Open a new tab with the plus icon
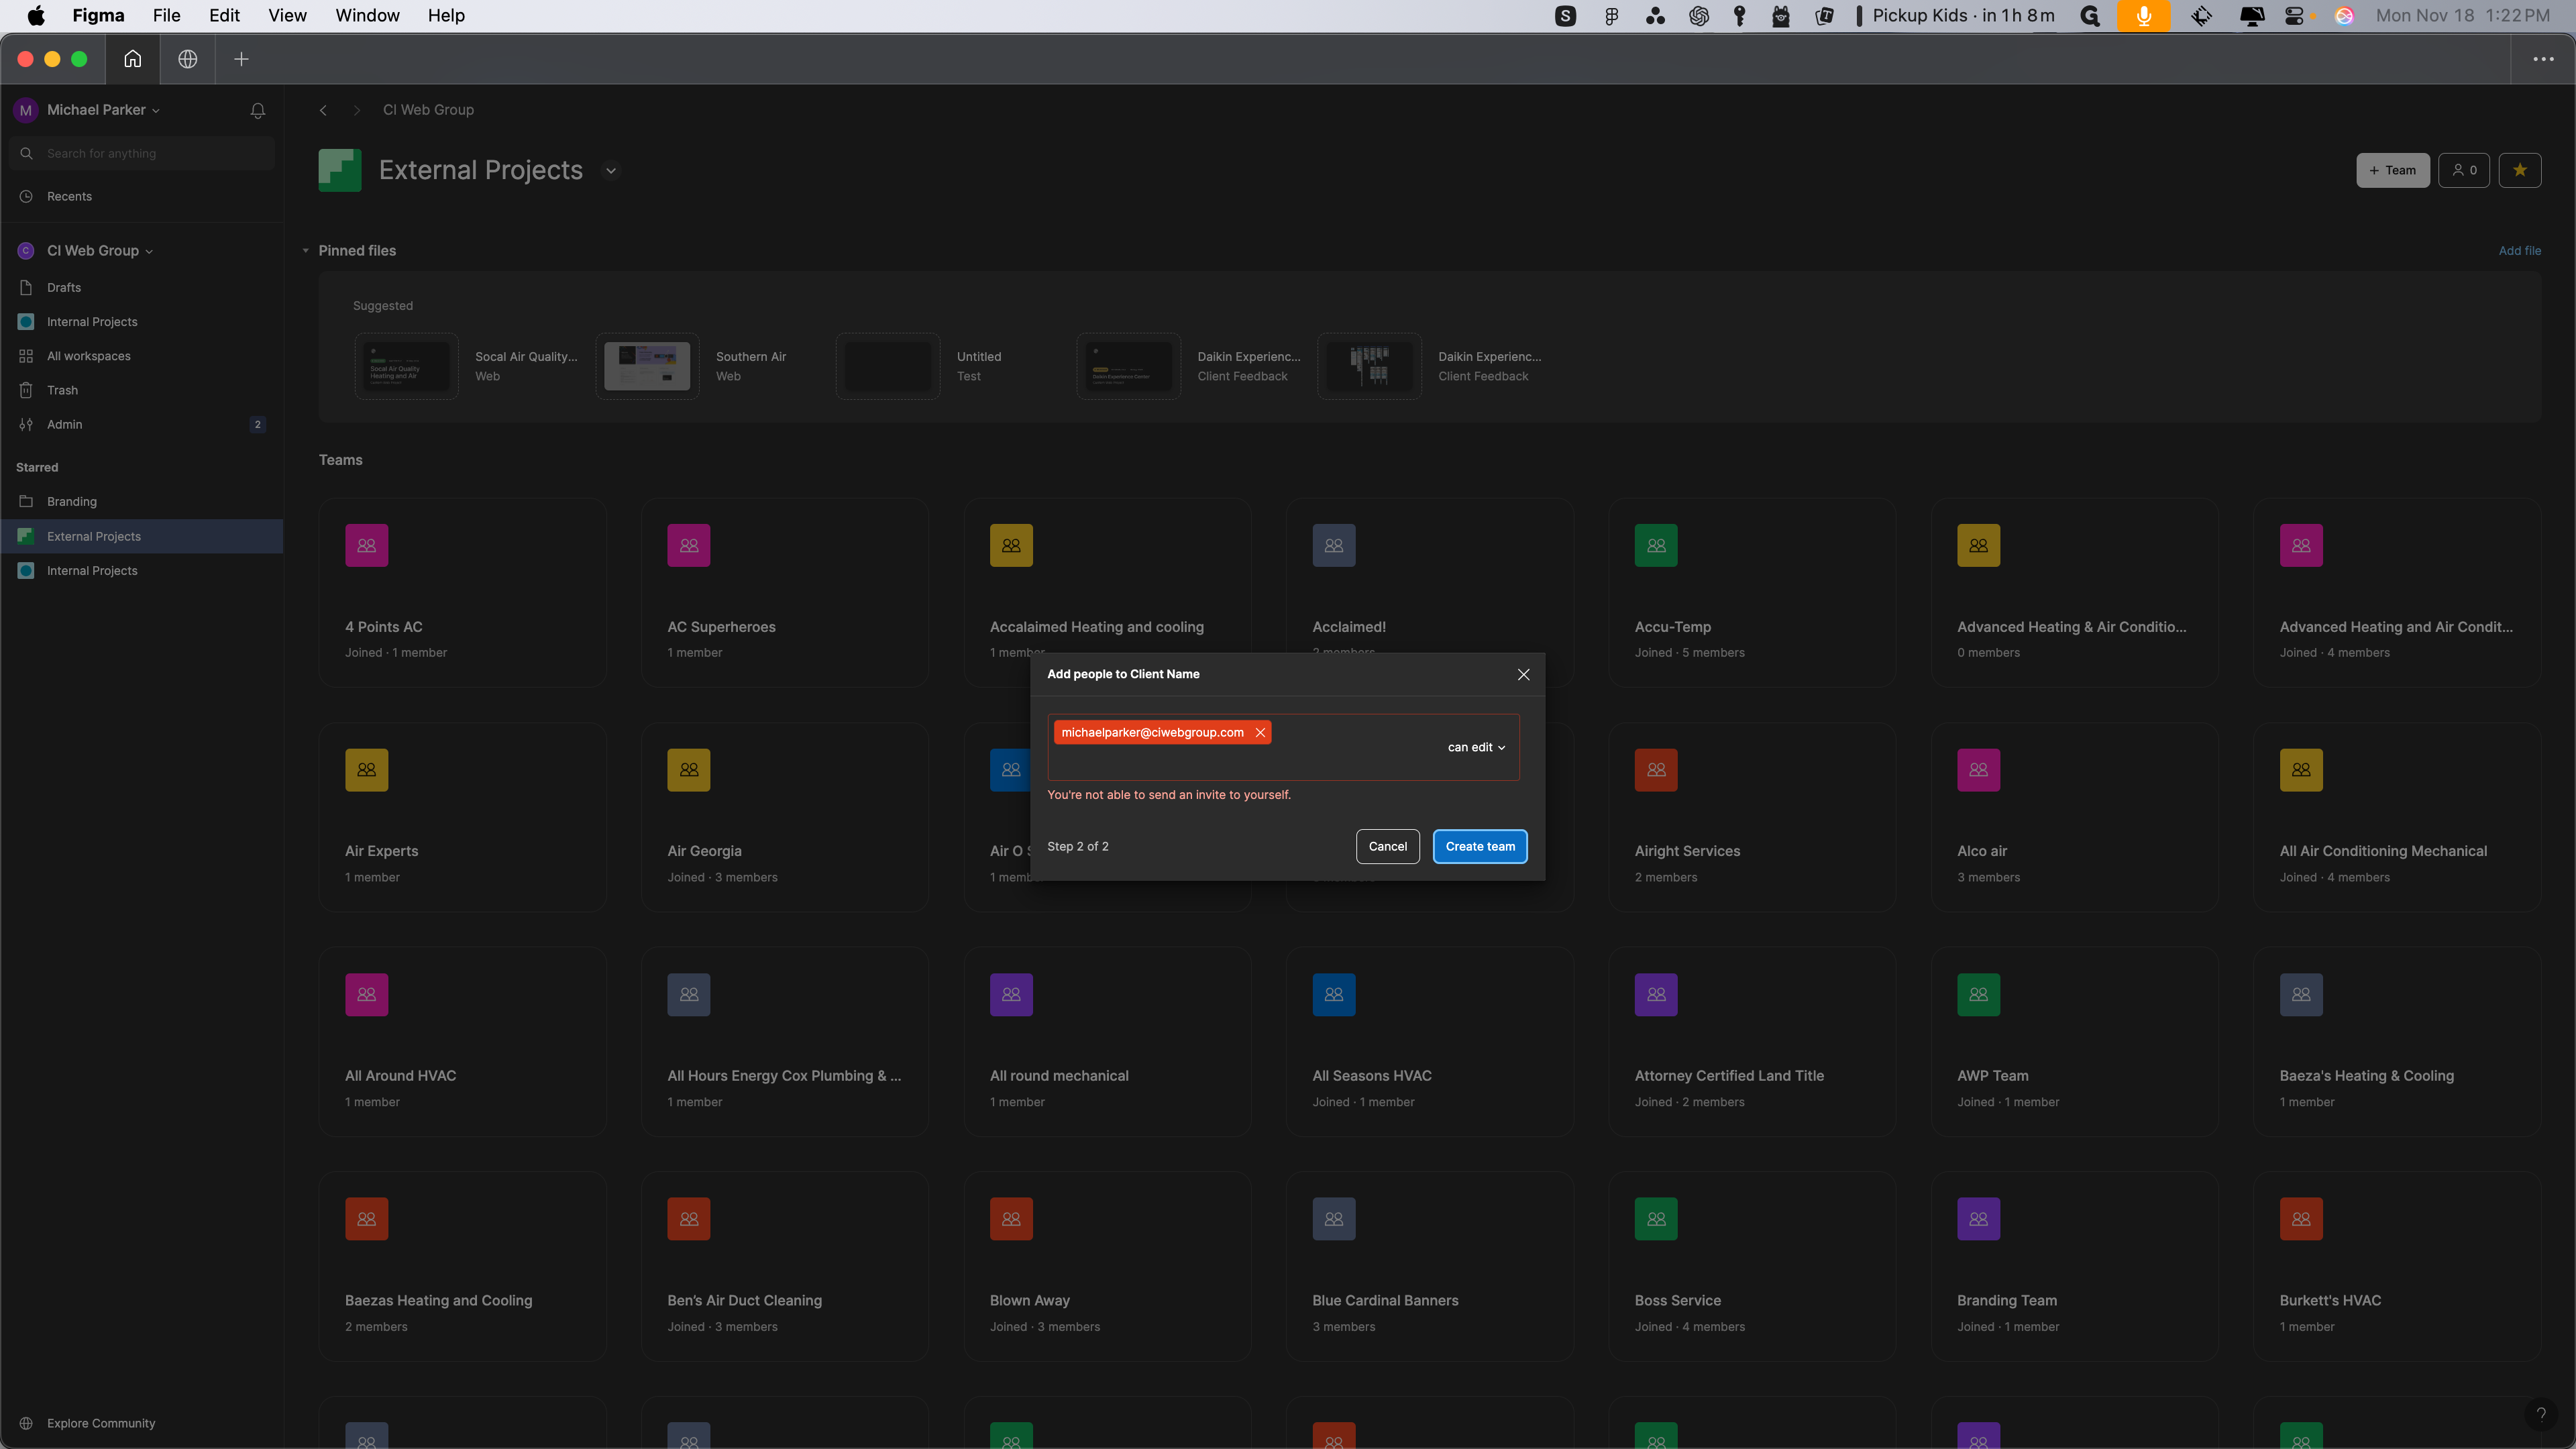Image resolution: width=2576 pixels, height=1449 pixels. [241, 59]
